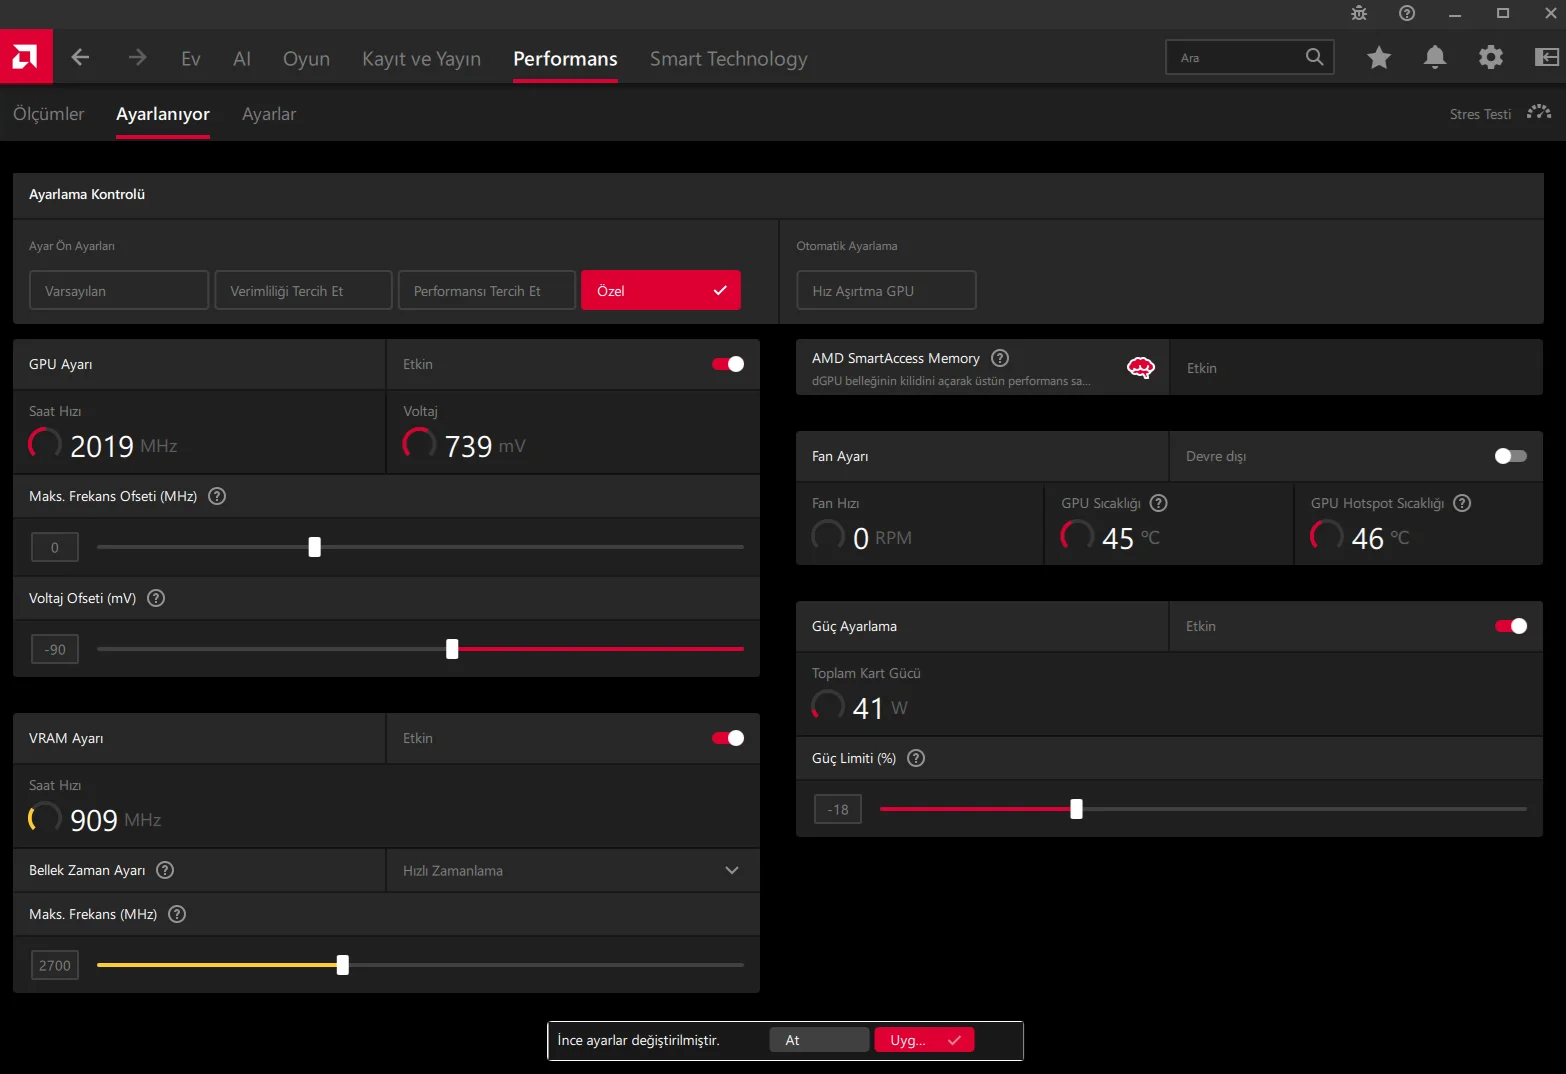Open the sidebar panel icon at top right

click(x=1546, y=58)
